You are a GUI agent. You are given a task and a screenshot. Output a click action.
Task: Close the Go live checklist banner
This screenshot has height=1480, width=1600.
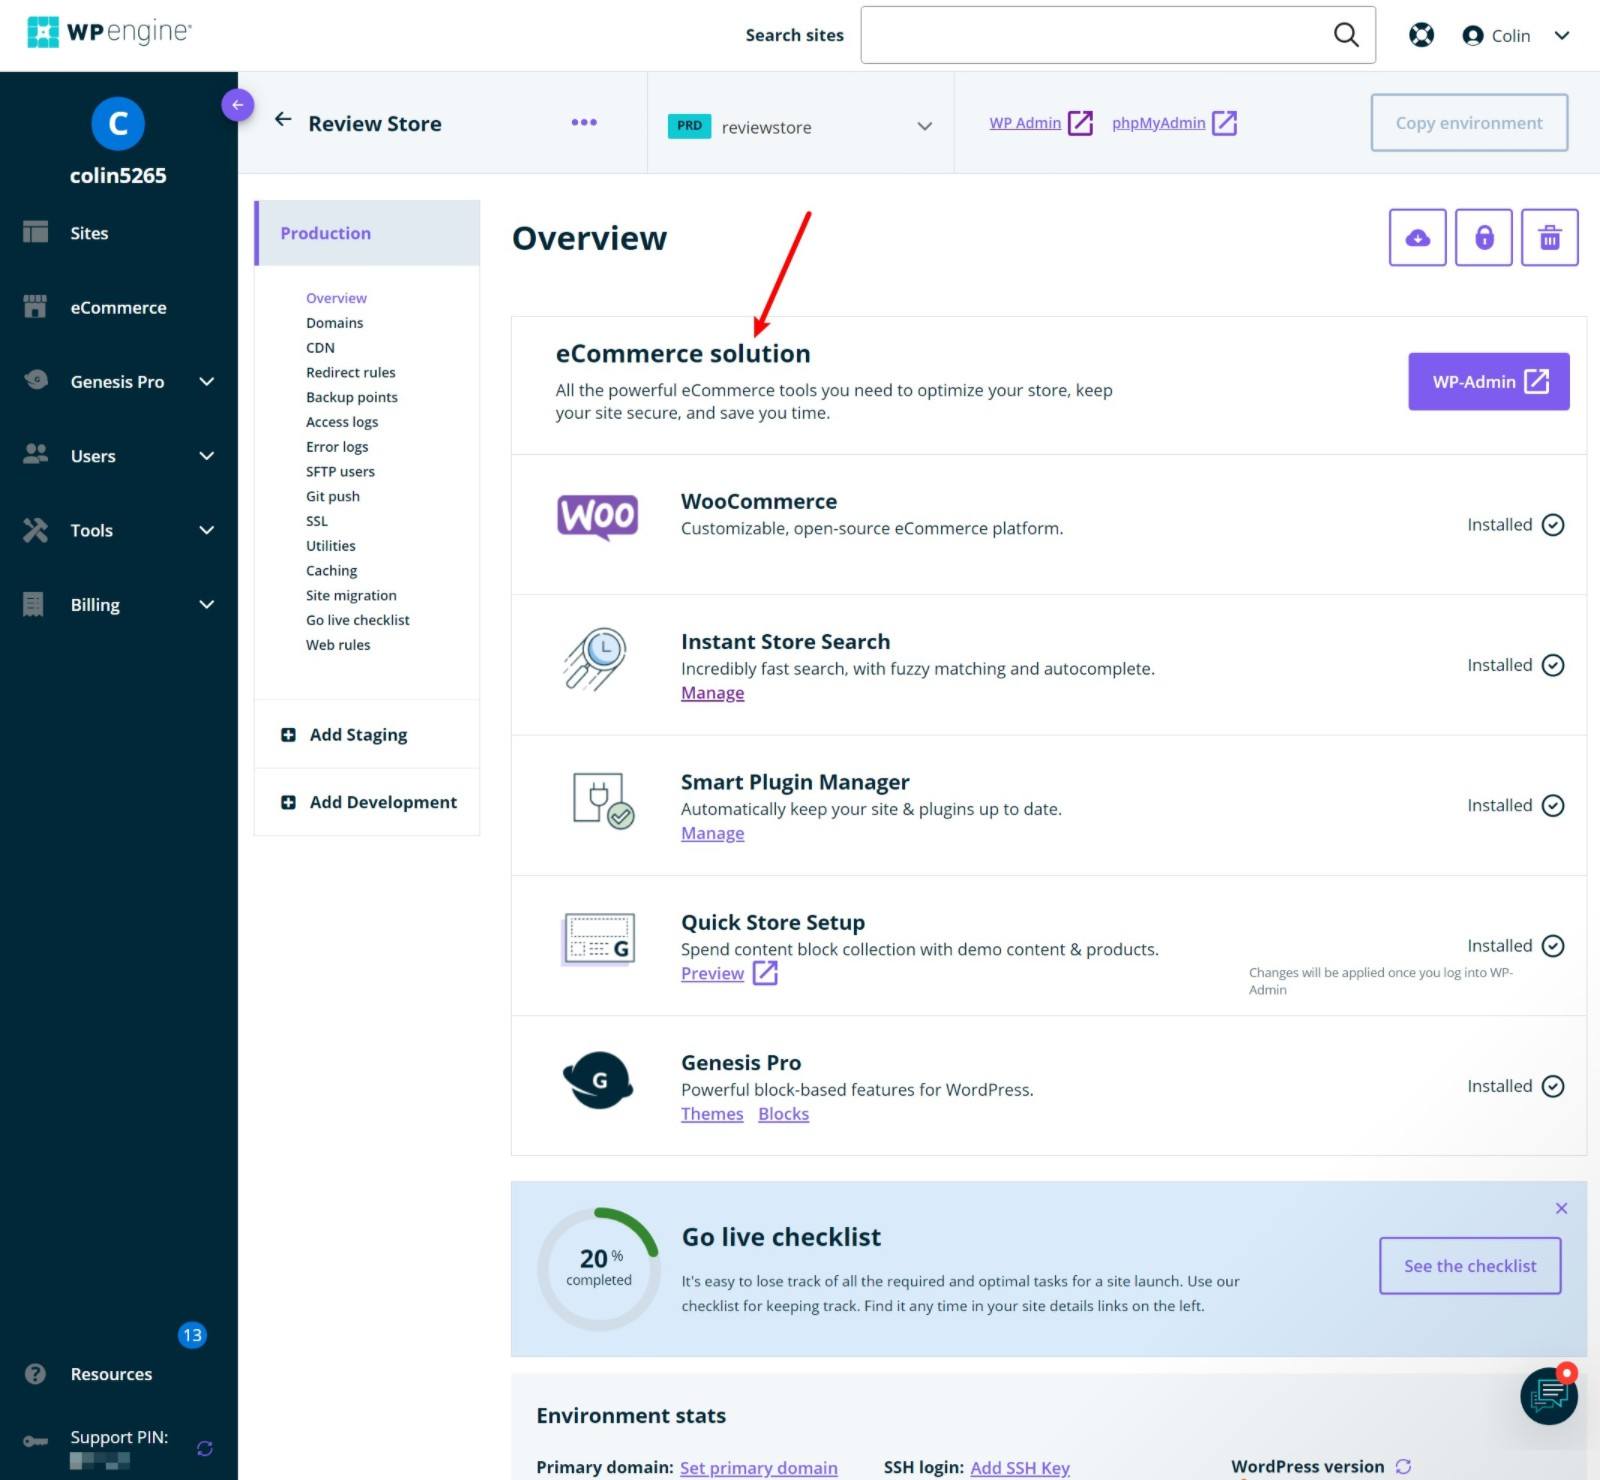pyautogui.click(x=1561, y=1208)
